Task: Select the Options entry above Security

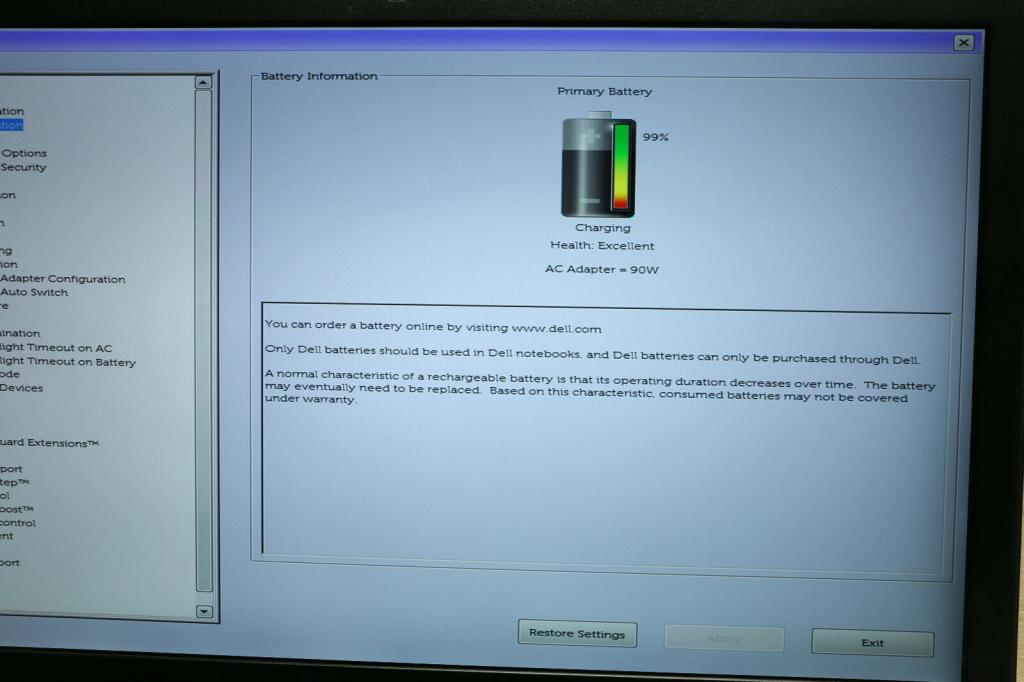Action: tap(24, 153)
